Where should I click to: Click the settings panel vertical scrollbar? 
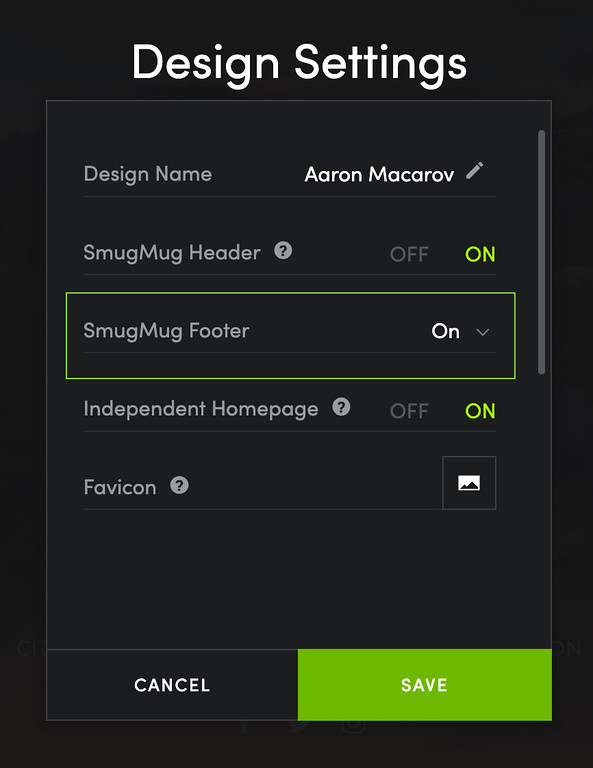point(541,252)
